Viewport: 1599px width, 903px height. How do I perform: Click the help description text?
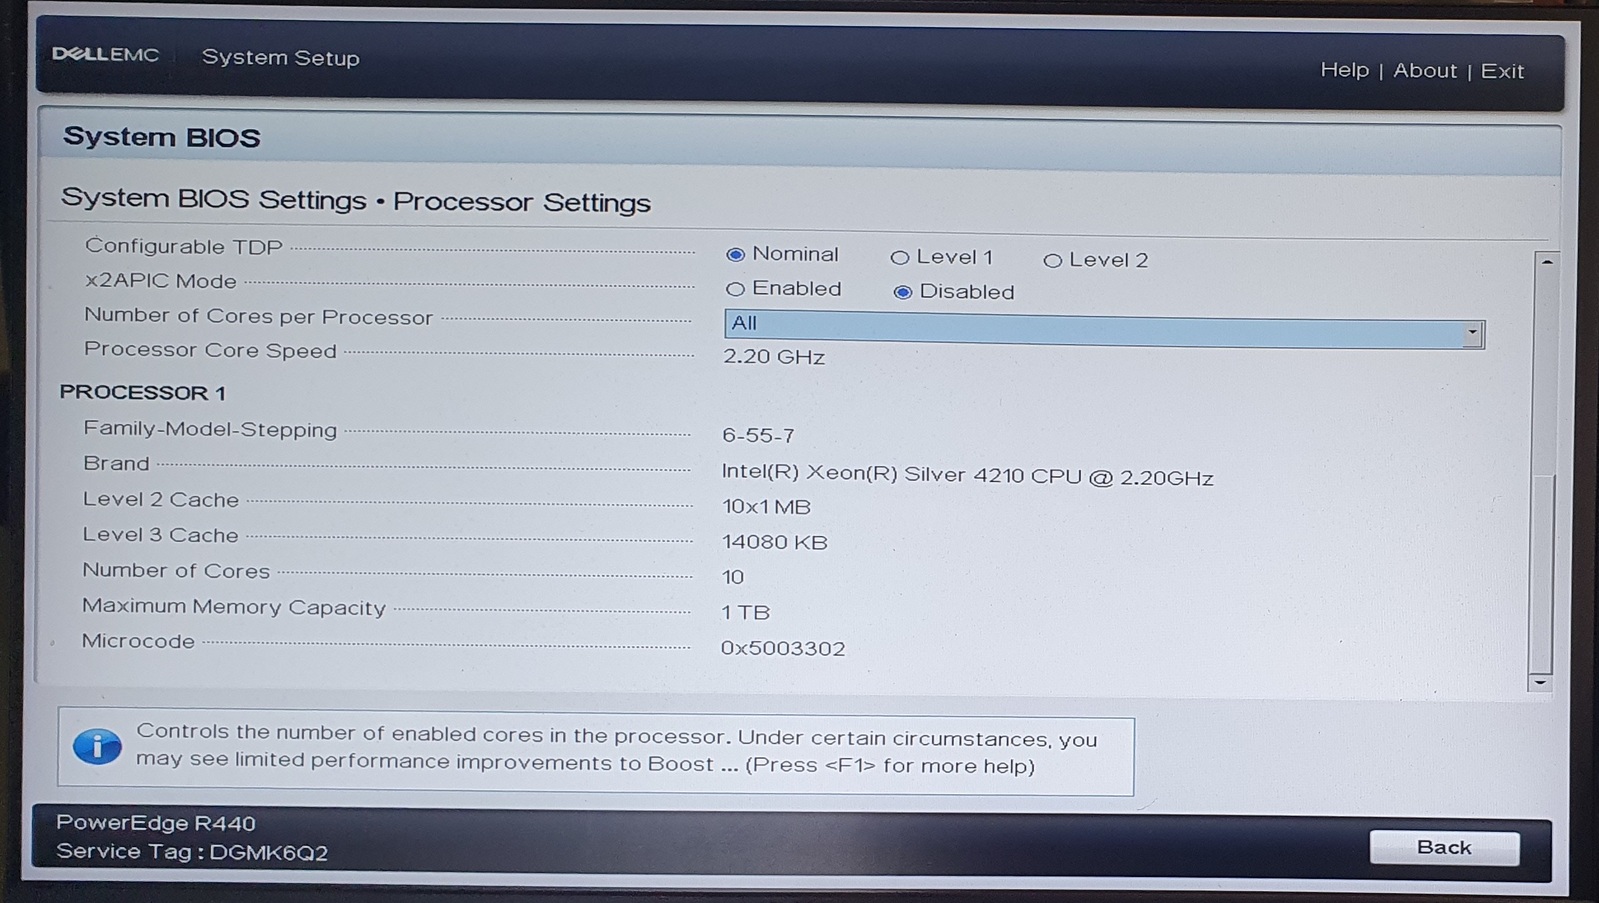pos(616,750)
